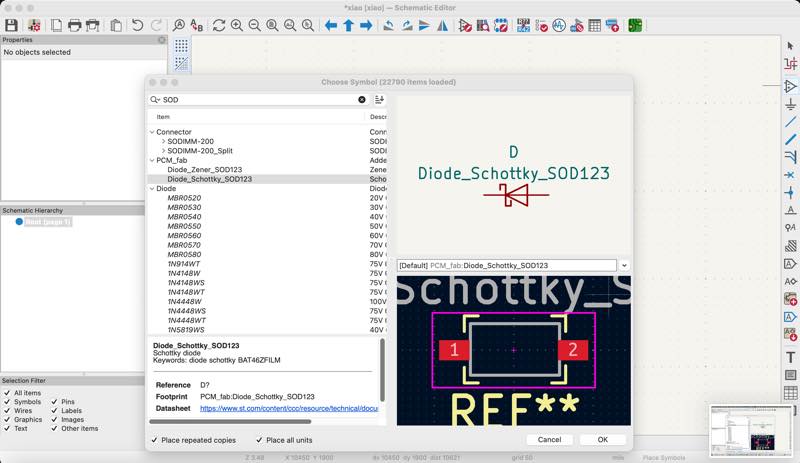Collapse the PCM_fab library node
This screenshot has height=463, width=800.
pyautogui.click(x=152, y=160)
